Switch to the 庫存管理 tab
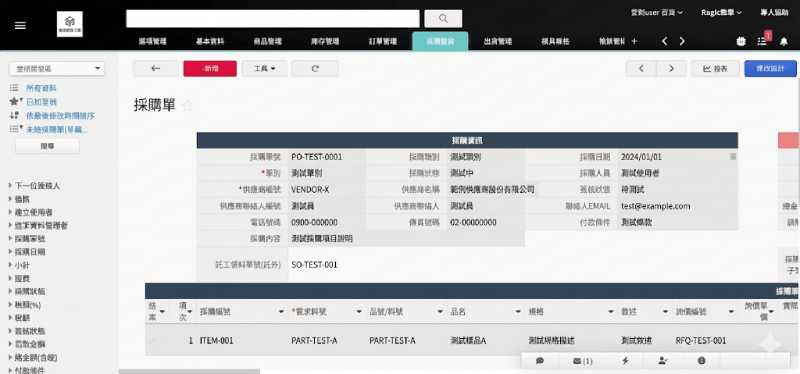The height and width of the screenshot is (374, 800). click(325, 42)
